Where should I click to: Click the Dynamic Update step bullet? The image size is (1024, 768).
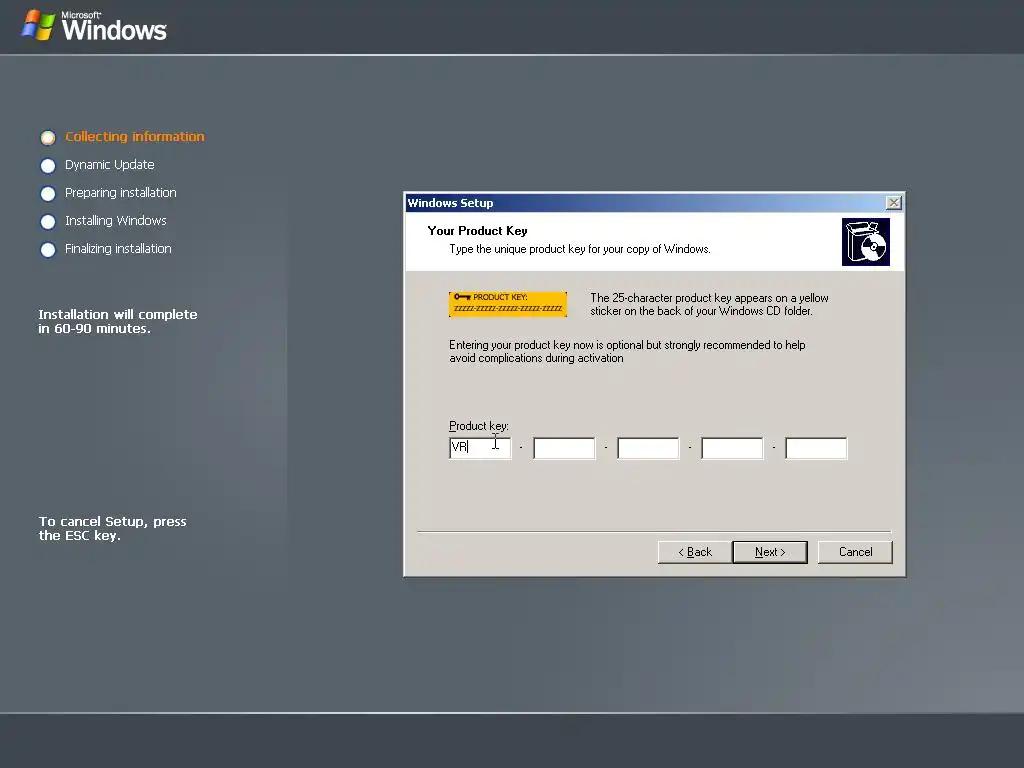[48, 165]
